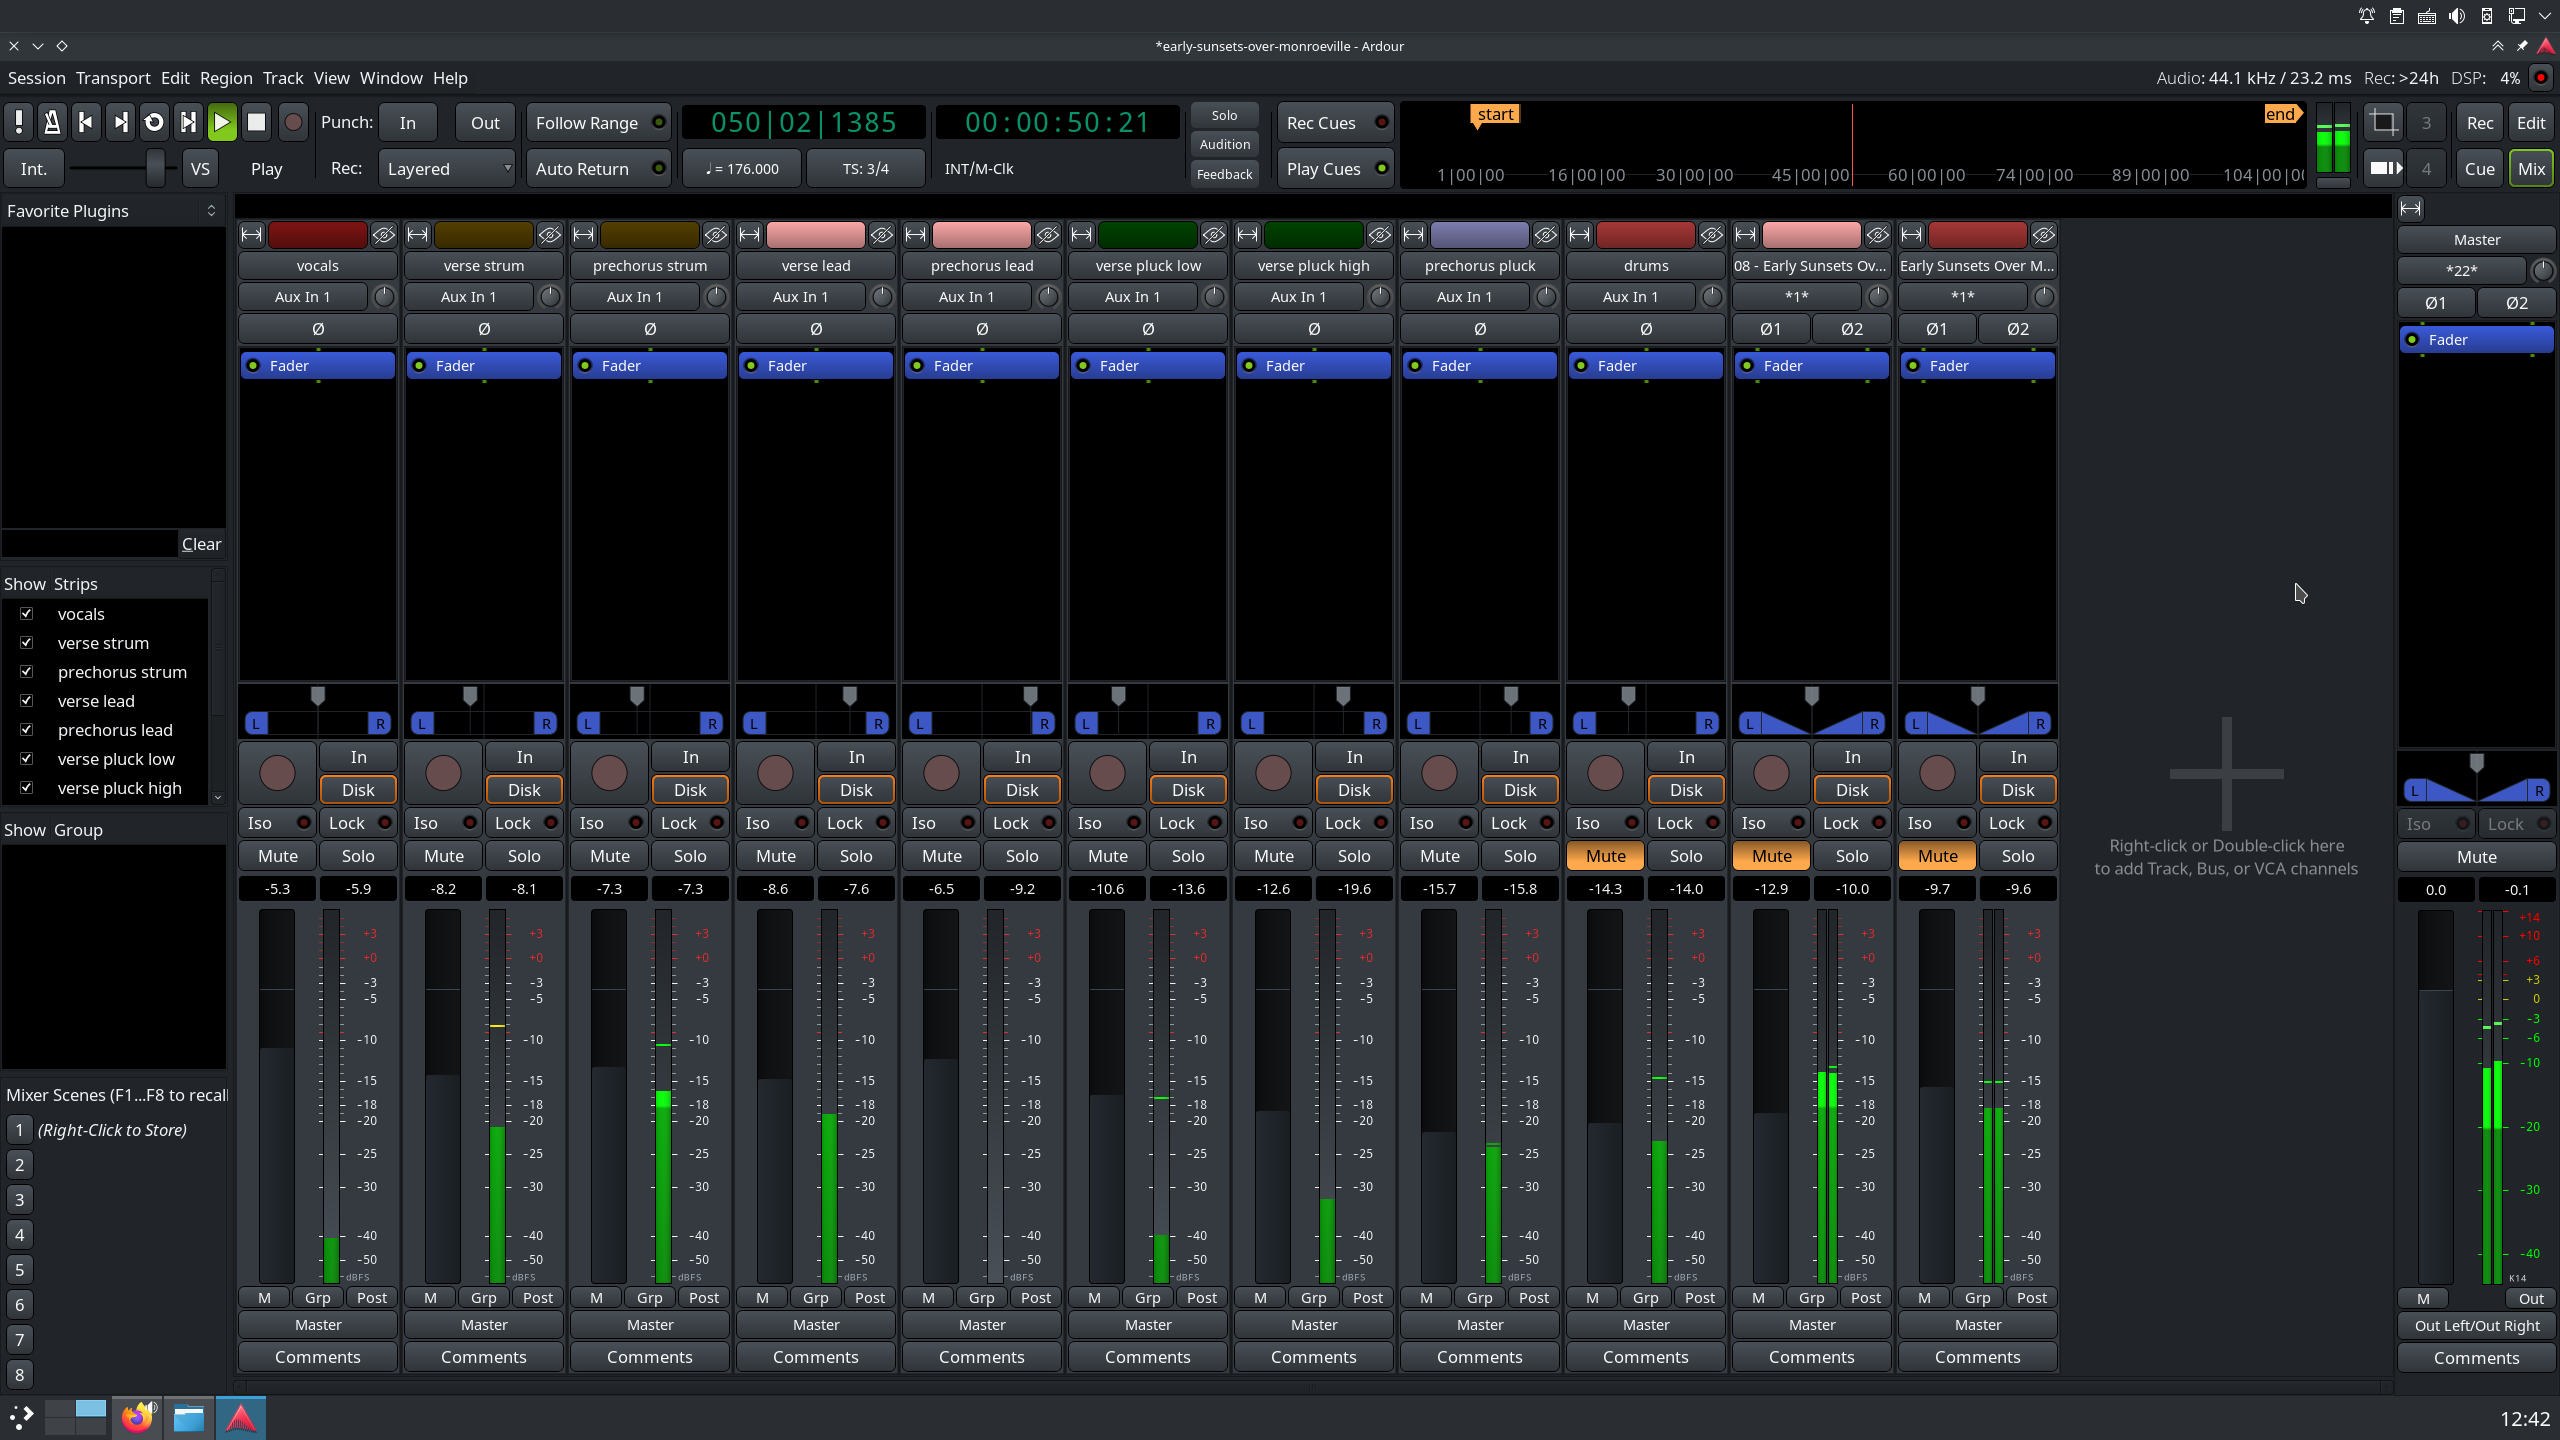Open the Layered record mode dropdown
Image resolution: width=2560 pixels, height=1440 pixels.
click(447, 169)
